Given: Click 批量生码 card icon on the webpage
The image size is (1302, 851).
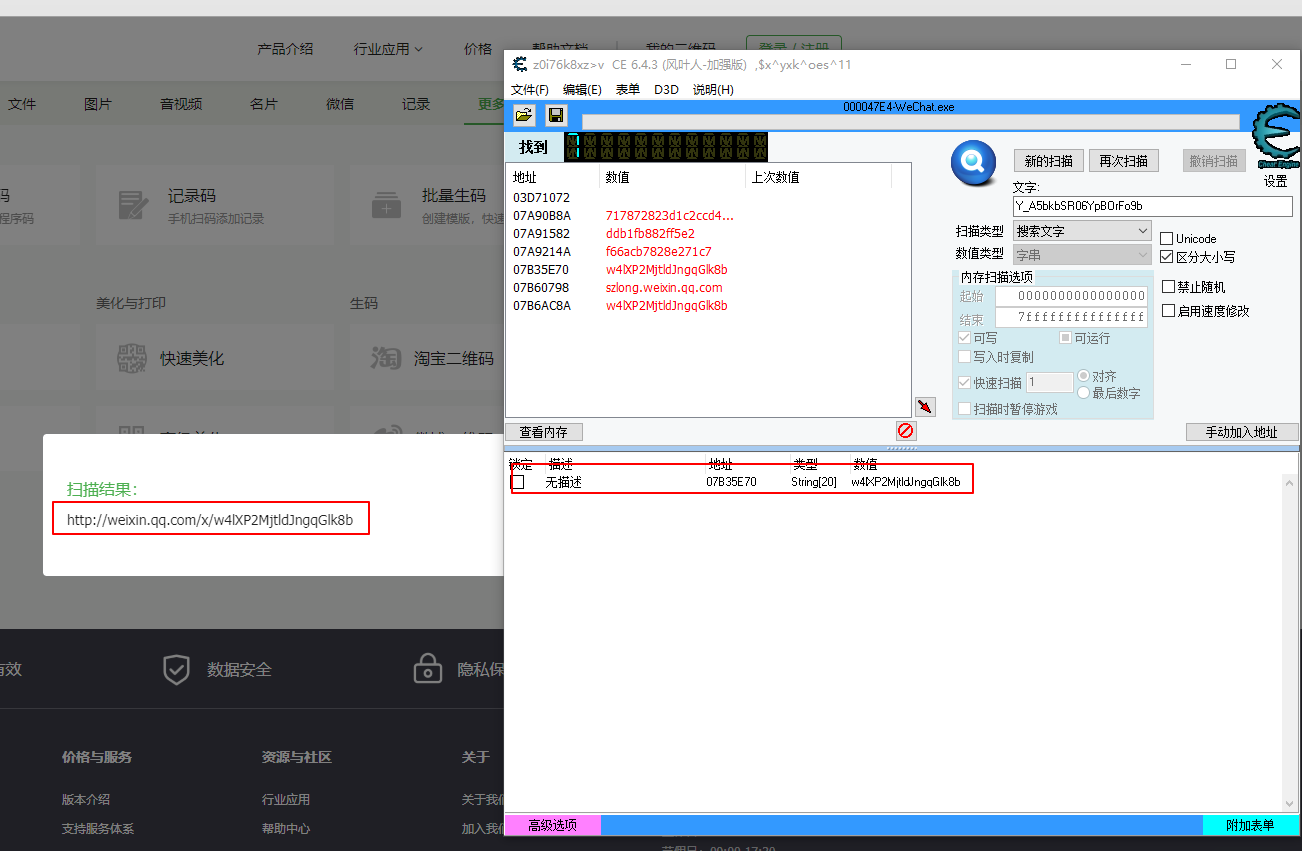Looking at the screenshot, I should tap(386, 205).
